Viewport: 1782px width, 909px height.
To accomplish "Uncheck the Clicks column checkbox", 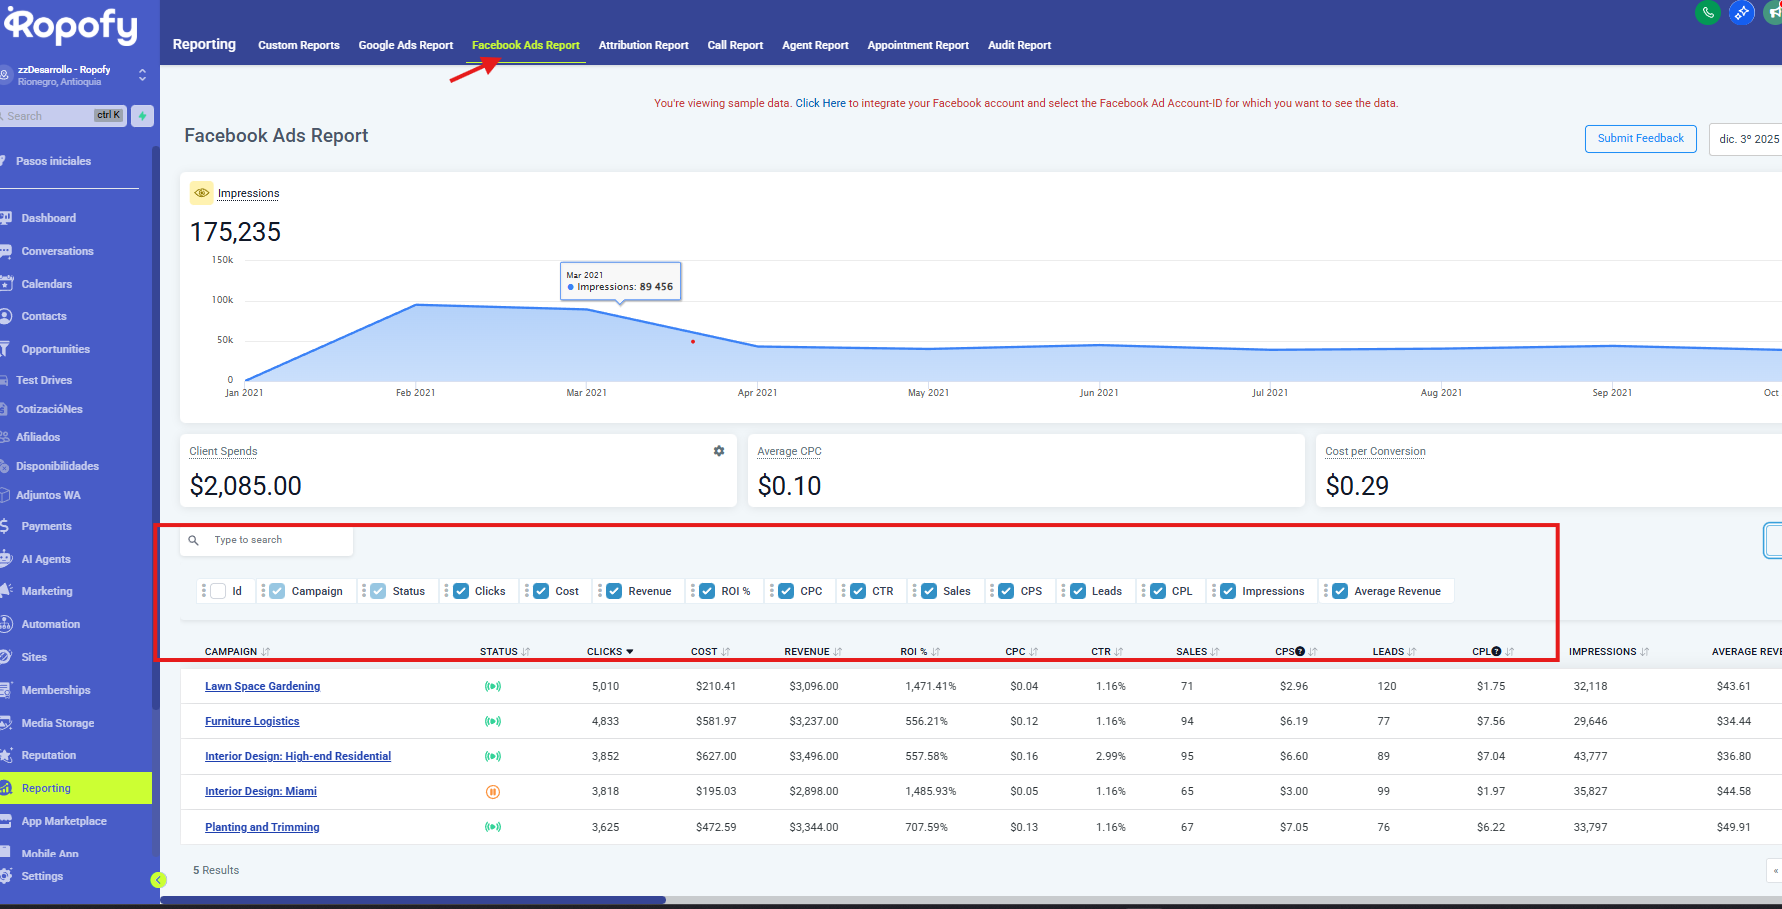I will point(461,591).
